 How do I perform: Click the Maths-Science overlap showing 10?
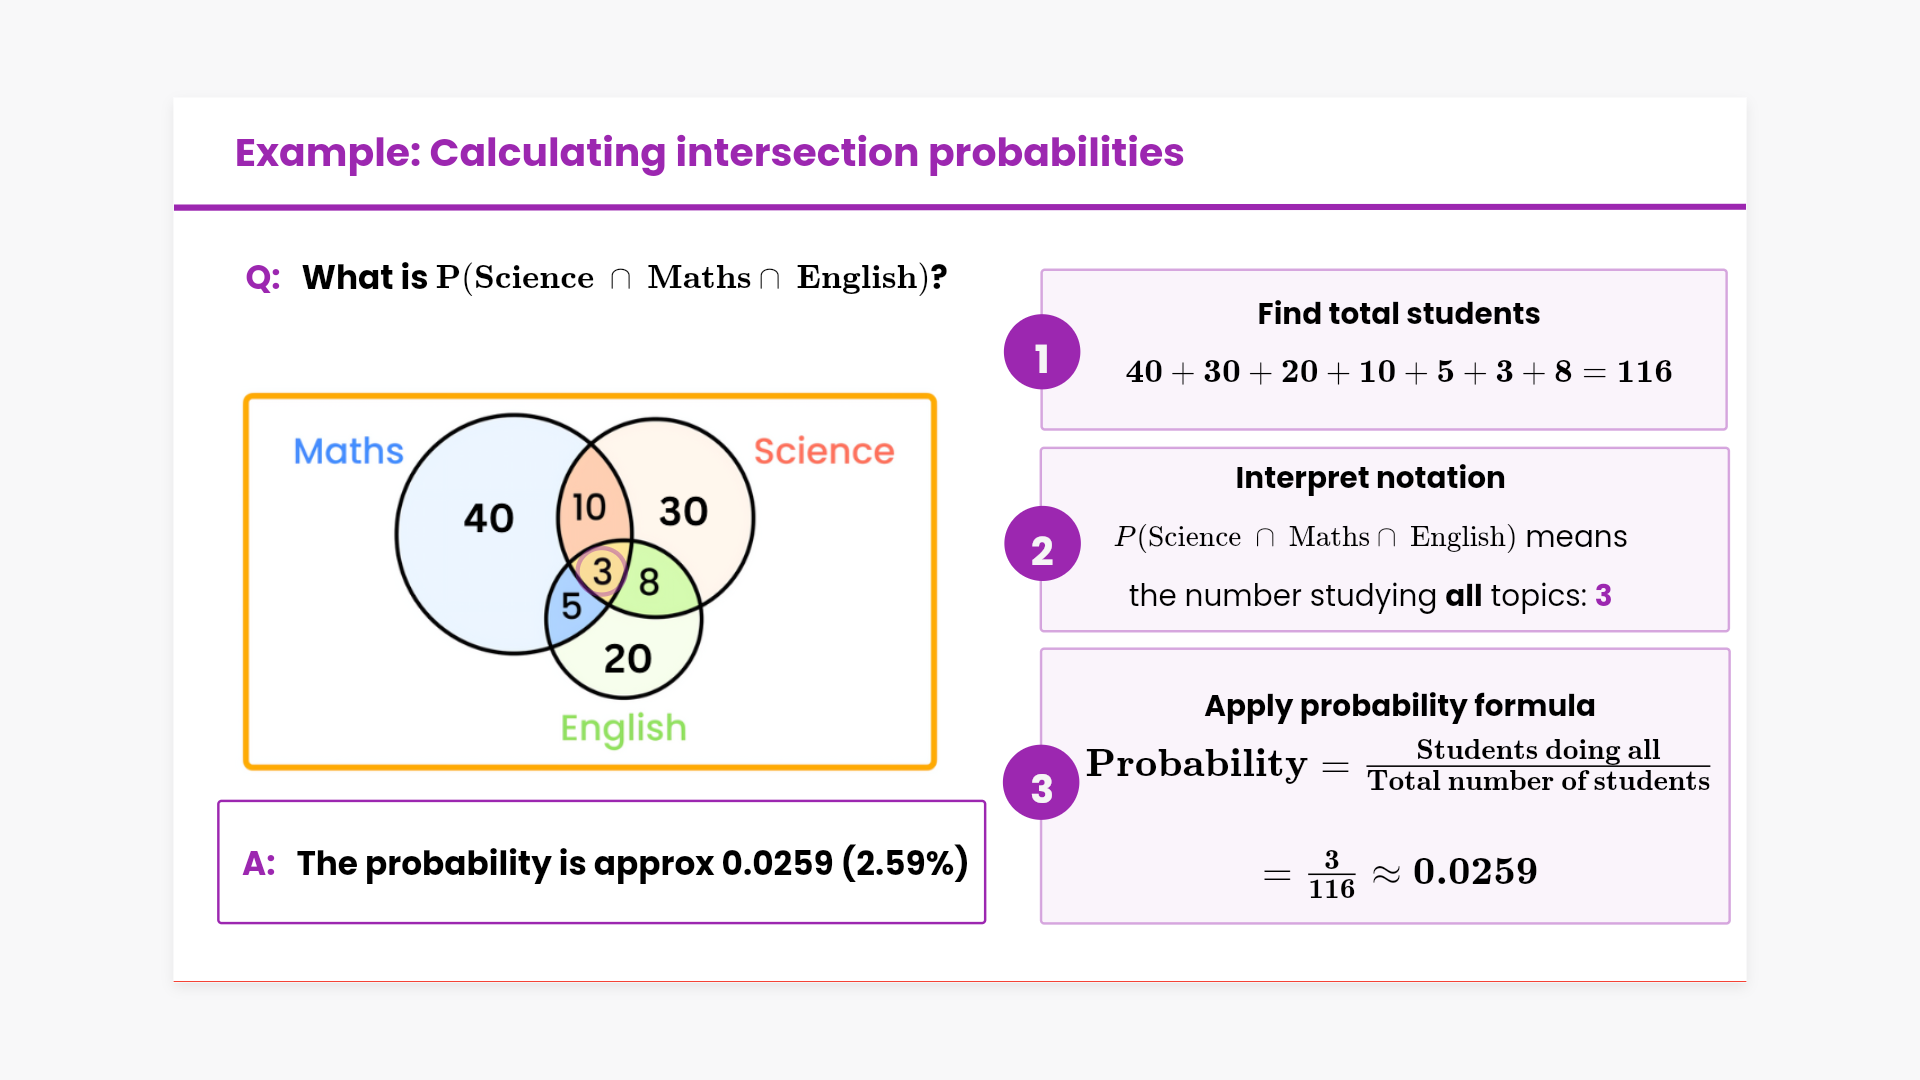pos(589,507)
